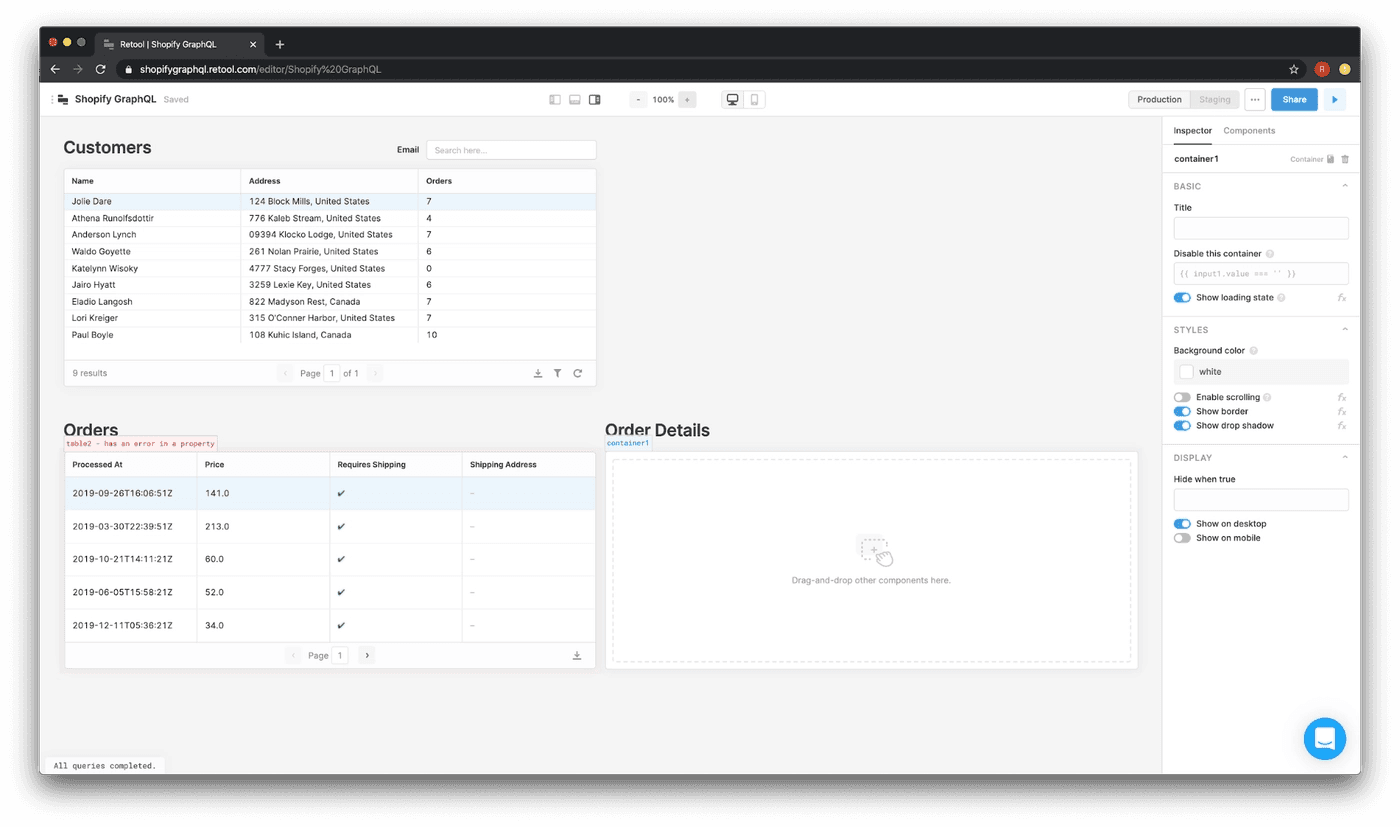Click the blue Share button
The width and height of the screenshot is (1400, 827).
click(x=1294, y=100)
